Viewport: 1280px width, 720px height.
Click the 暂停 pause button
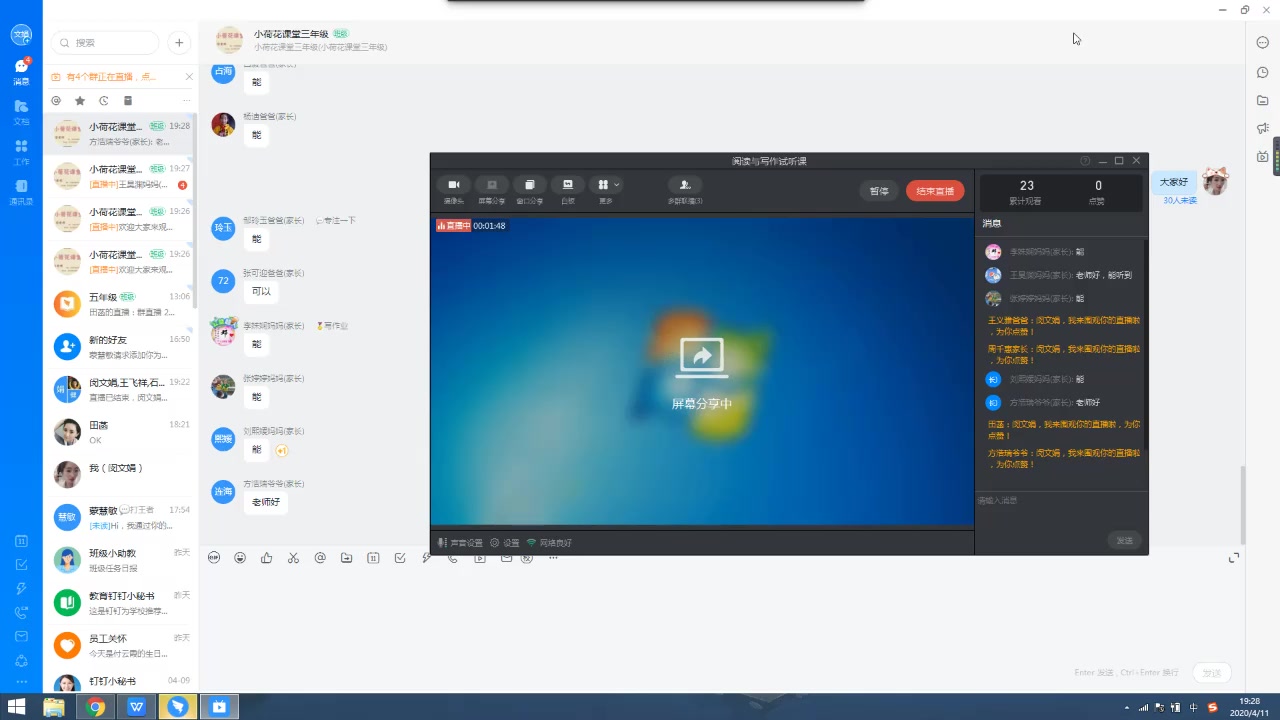click(x=879, y=191)
